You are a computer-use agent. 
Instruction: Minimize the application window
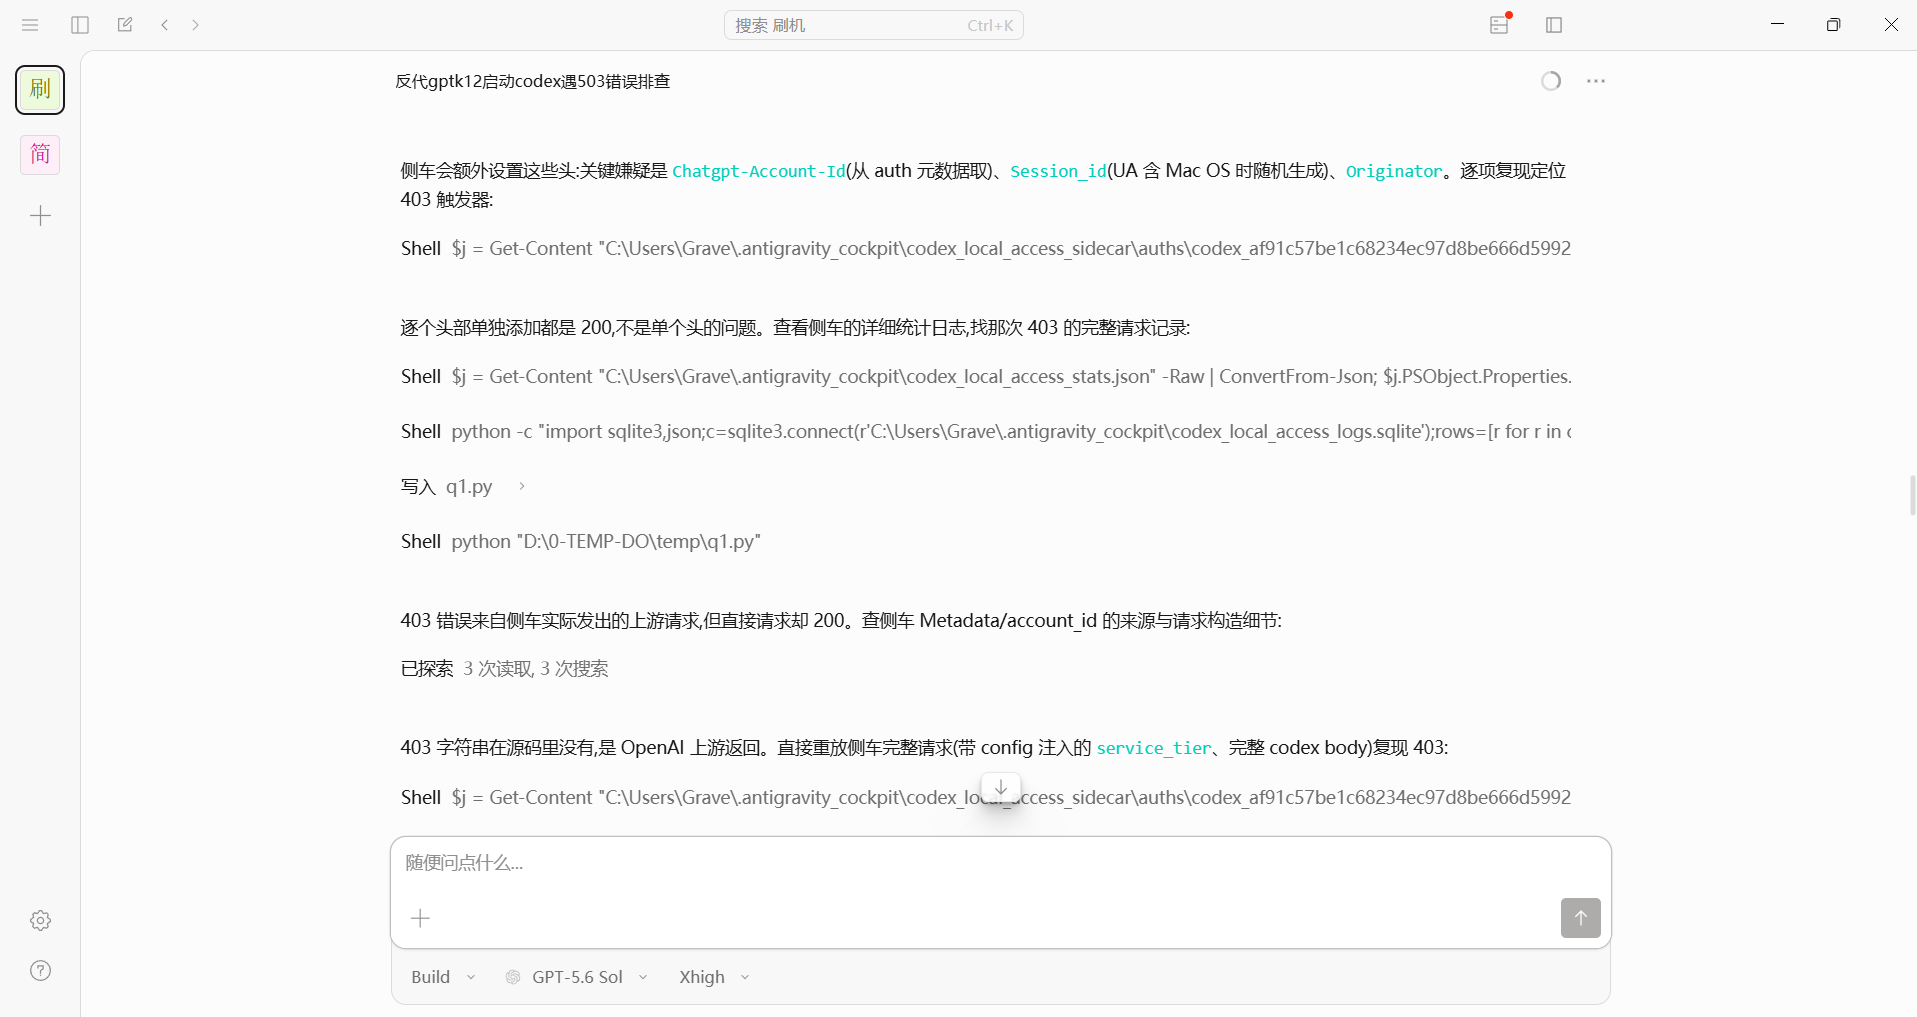(x=1778, y=25)
